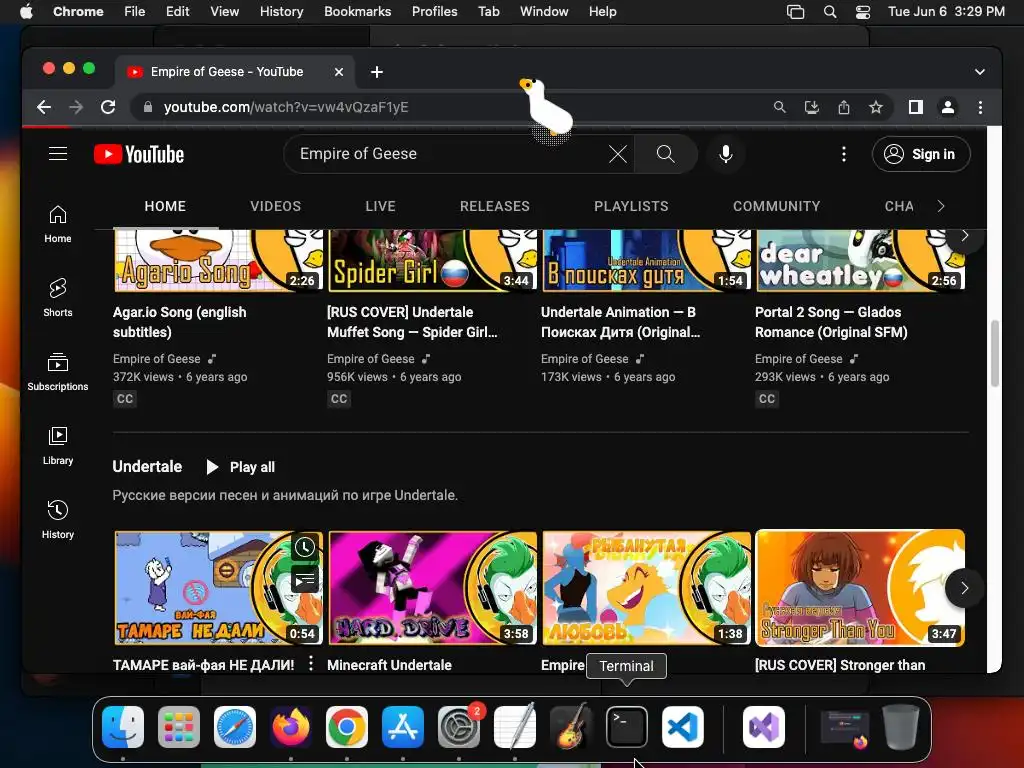Open Subscriptions in the sidebar
The image size is (1024, 768).
pos(57,371)
